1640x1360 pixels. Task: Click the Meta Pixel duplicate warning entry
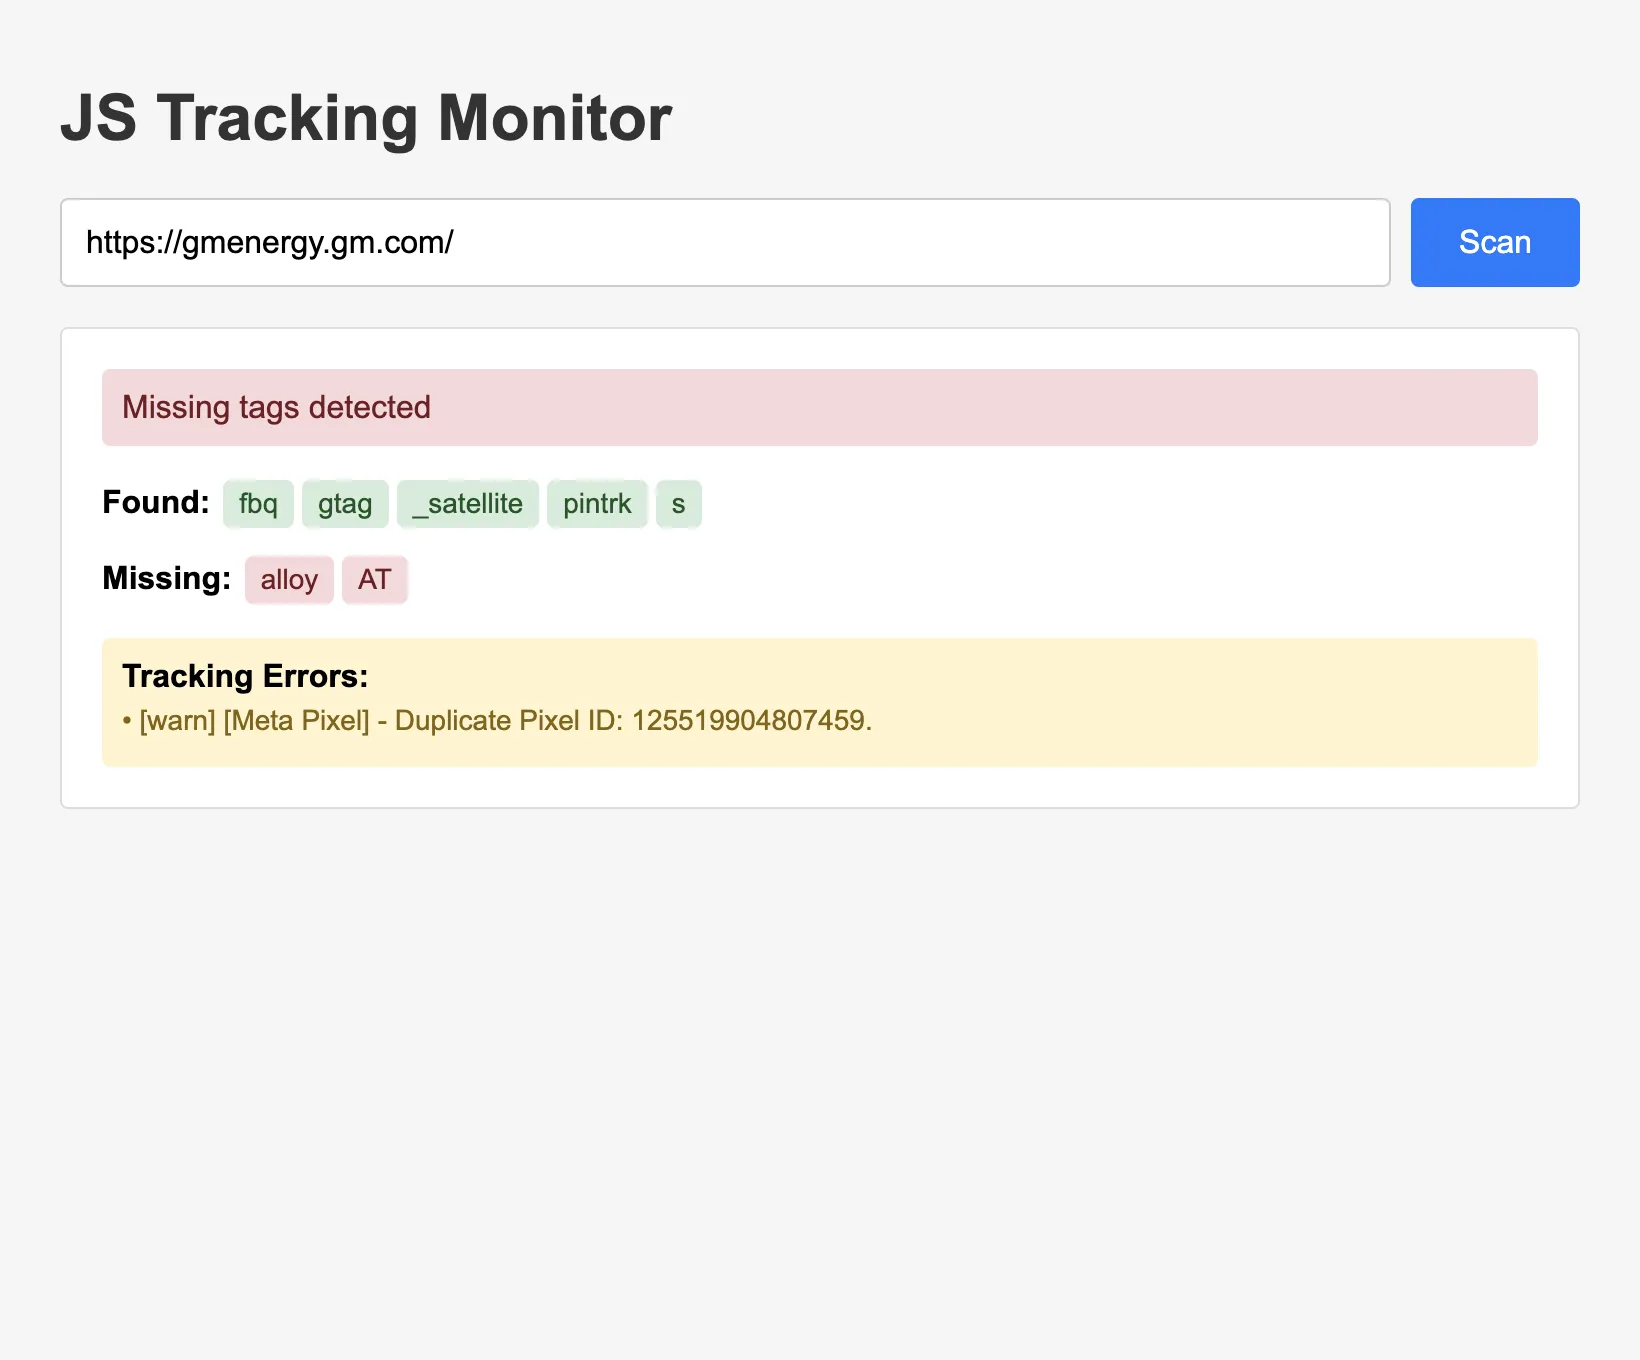(505, 720)
